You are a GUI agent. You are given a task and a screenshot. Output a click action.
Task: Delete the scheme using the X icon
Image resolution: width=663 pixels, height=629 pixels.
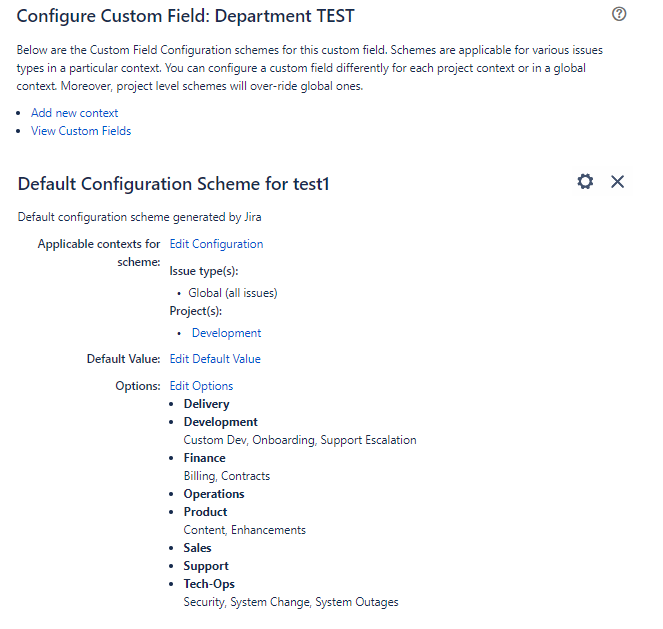tap(617, 182)
